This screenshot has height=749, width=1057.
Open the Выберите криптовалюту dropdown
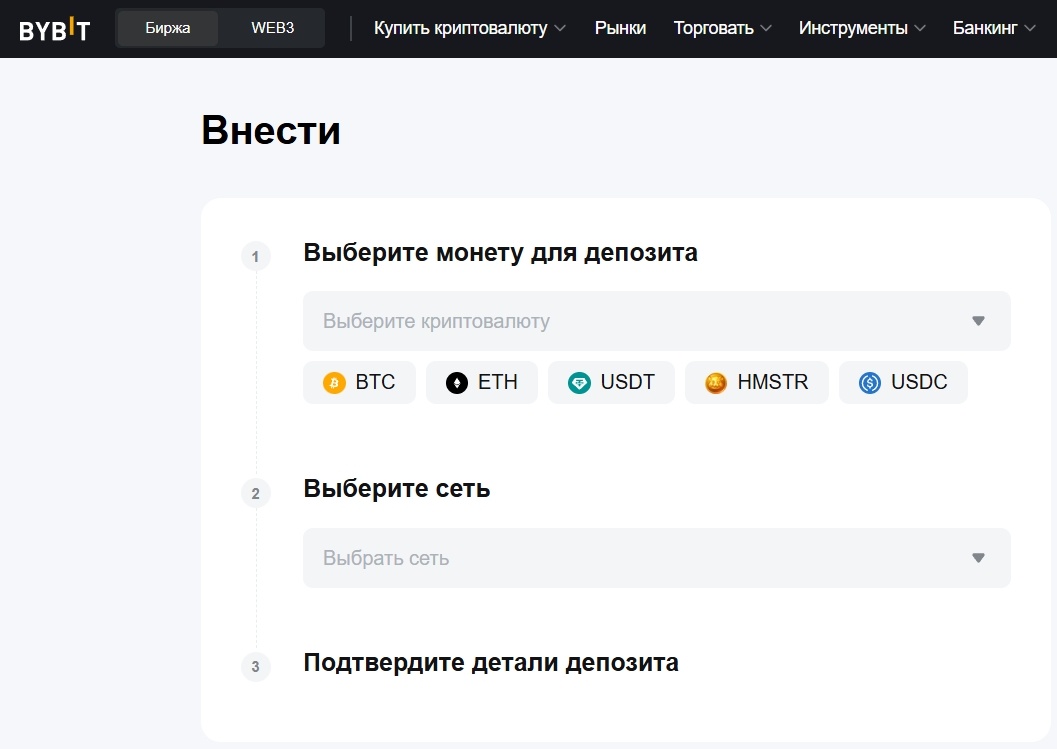tap(657, 321)
